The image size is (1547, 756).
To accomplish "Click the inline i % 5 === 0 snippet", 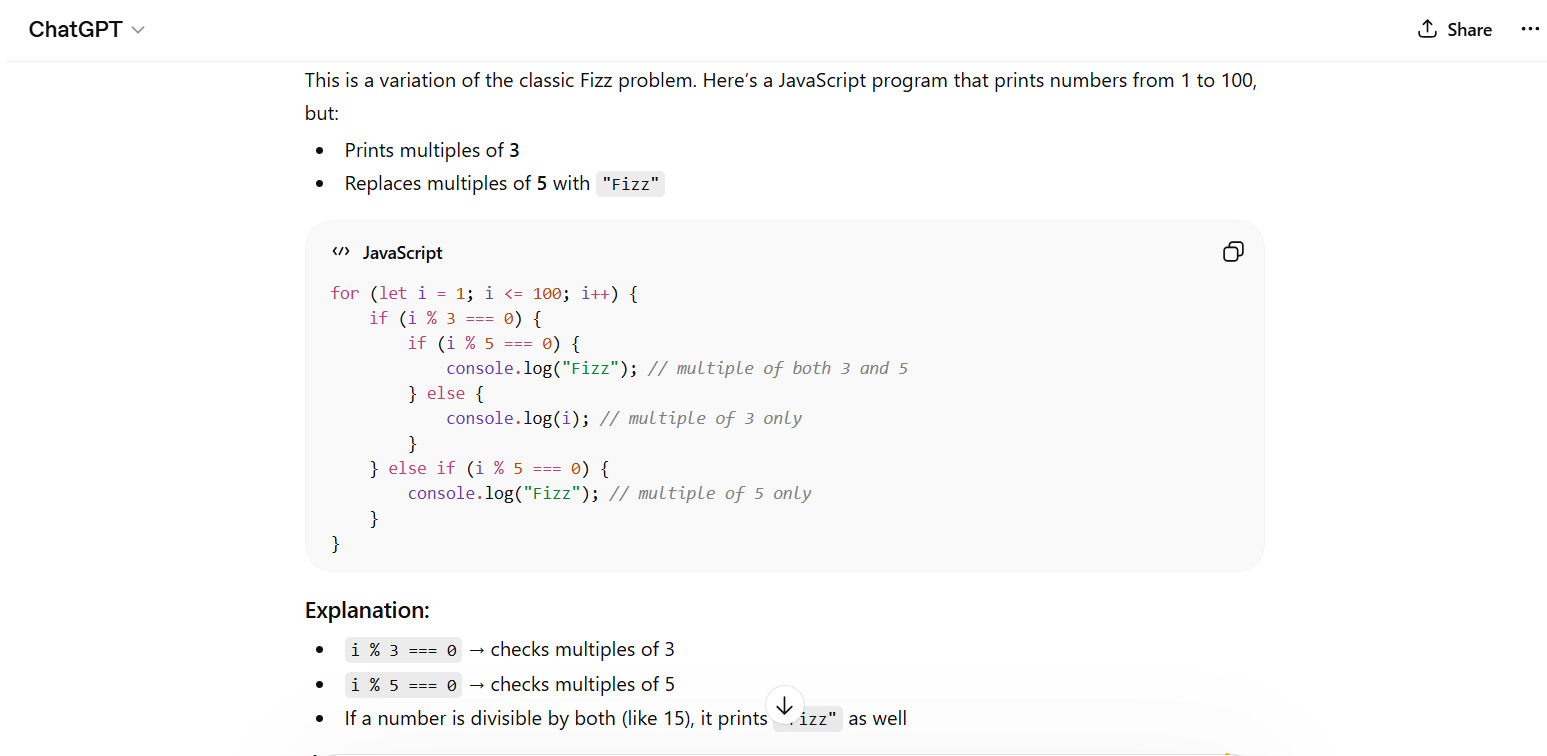I will 403,685.
